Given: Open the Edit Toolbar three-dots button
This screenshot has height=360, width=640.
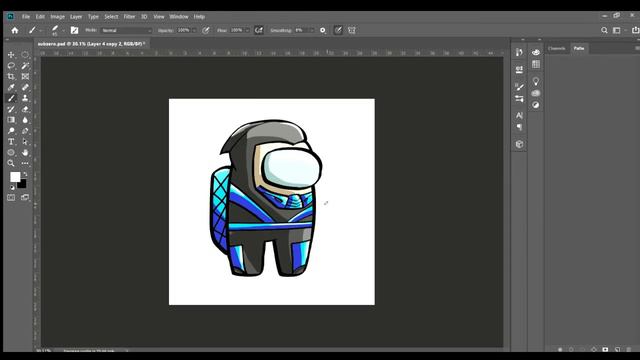Looking at the screenshot, I should click(x=25, y=163).
